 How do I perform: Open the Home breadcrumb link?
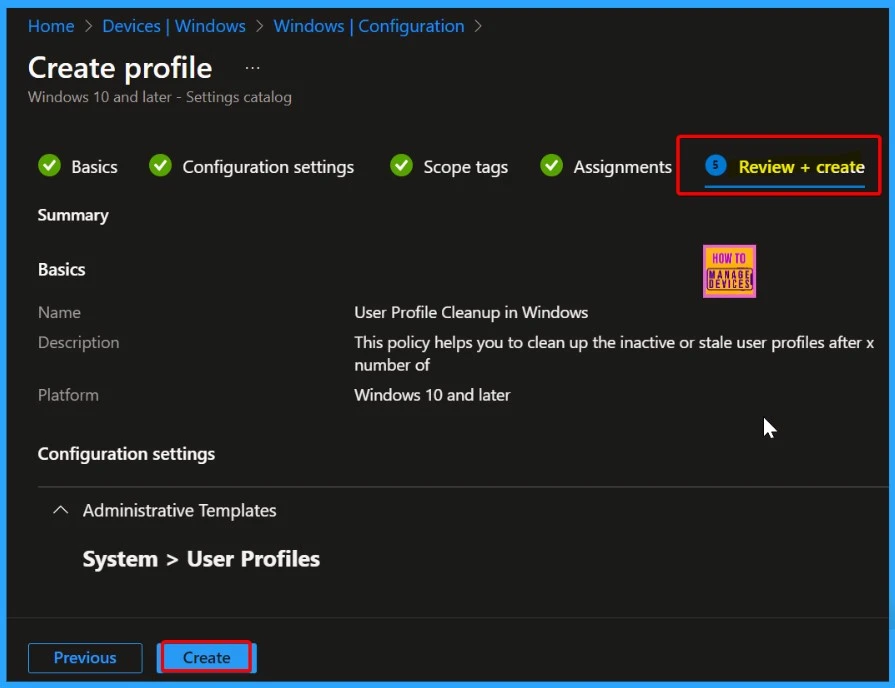click(x=51, y=26)
